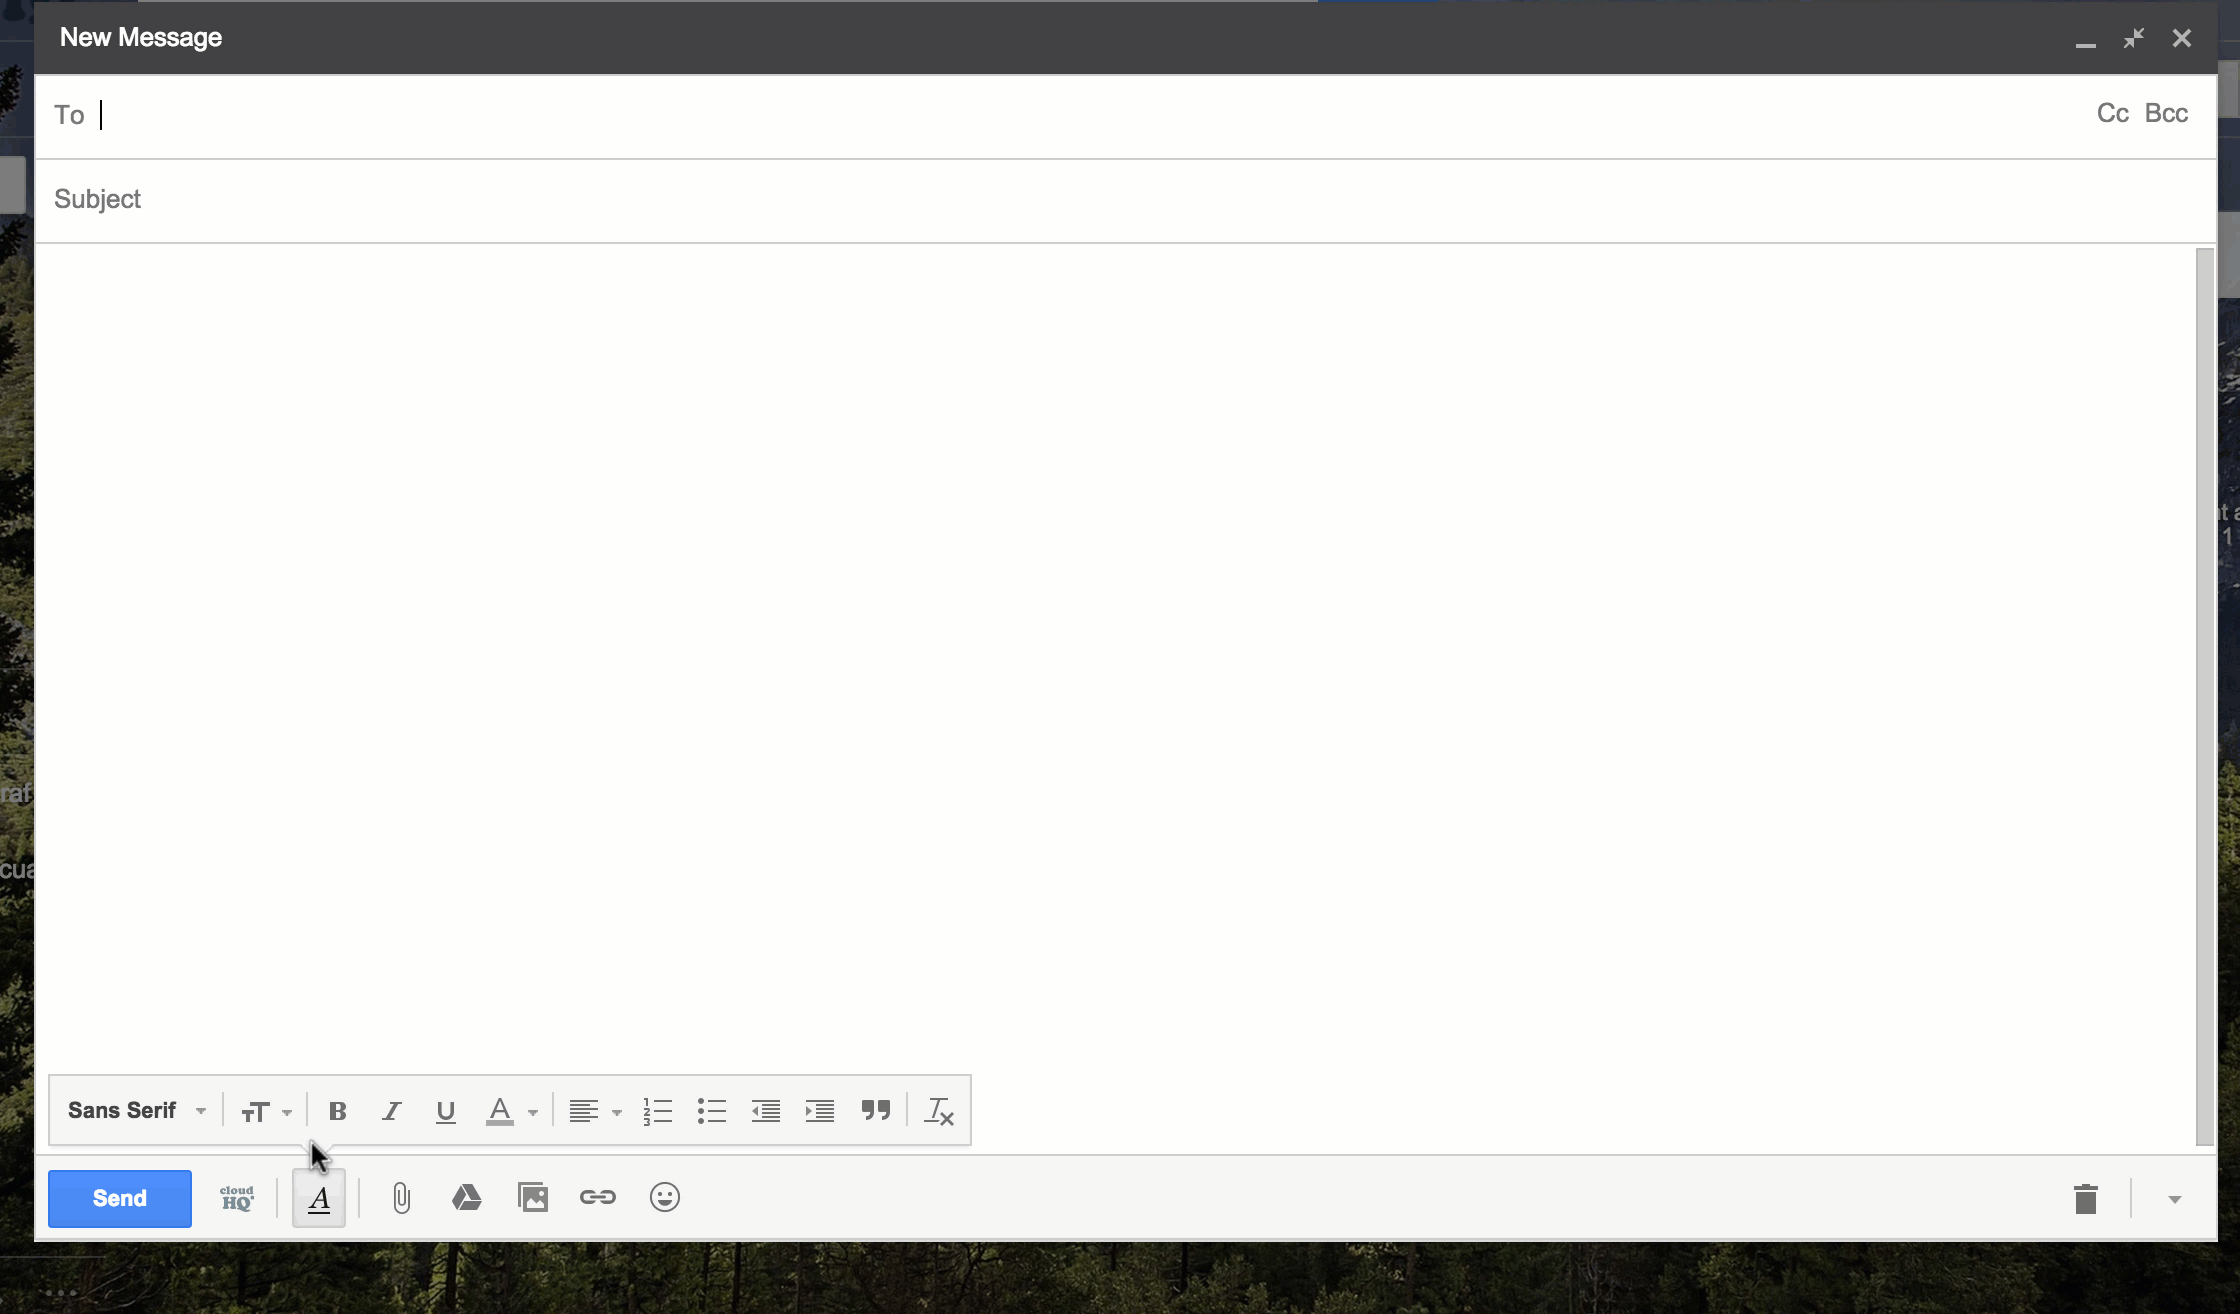Click the CloudHQ plugin icon
This screenshot has width=2240, height=1314.
pos(236,1197)
